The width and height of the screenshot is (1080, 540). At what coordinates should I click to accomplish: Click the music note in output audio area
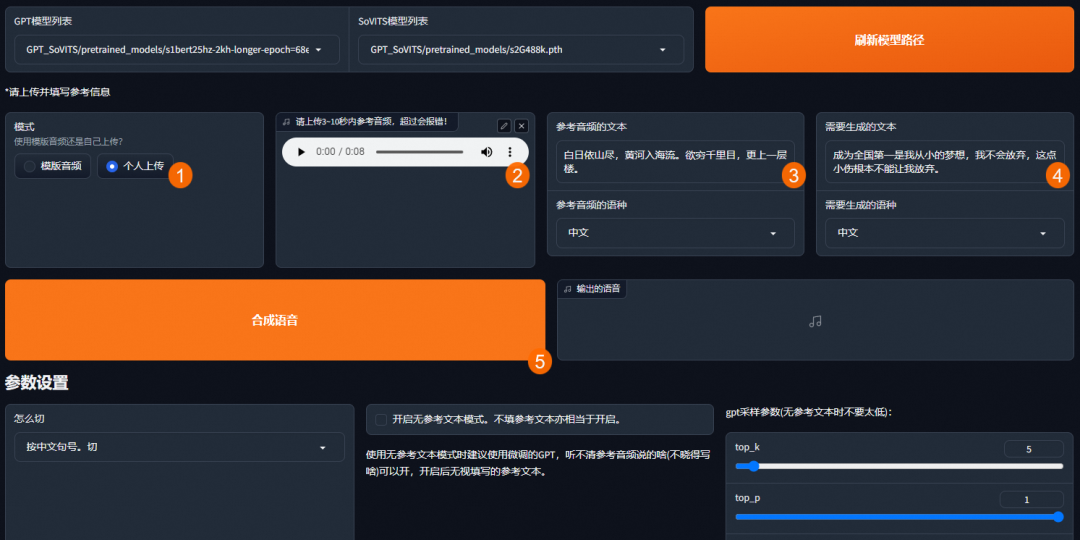click(x=816, y=321)
